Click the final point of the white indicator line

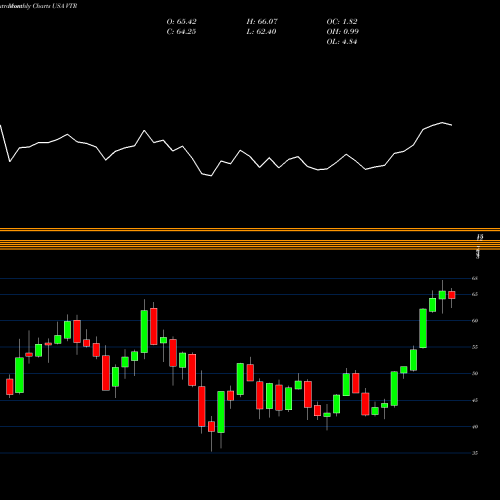tap(452, 125)
